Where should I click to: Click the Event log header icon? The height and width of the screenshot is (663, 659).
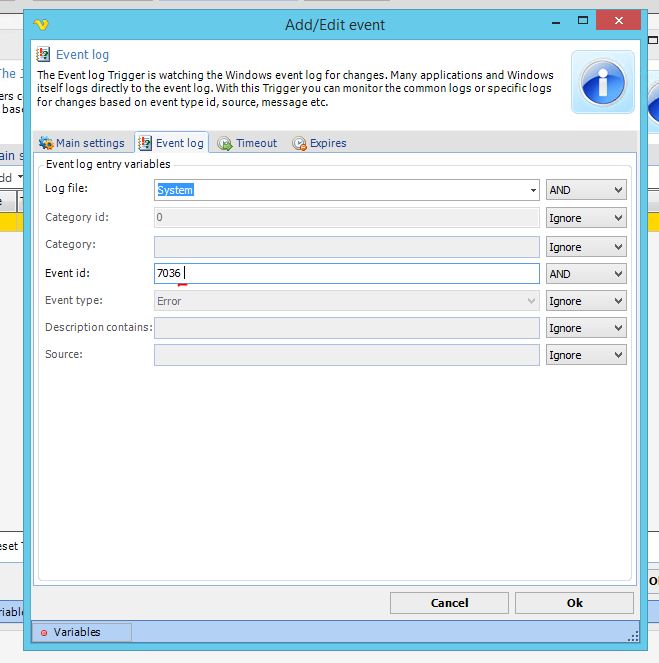tap(43, 55)
